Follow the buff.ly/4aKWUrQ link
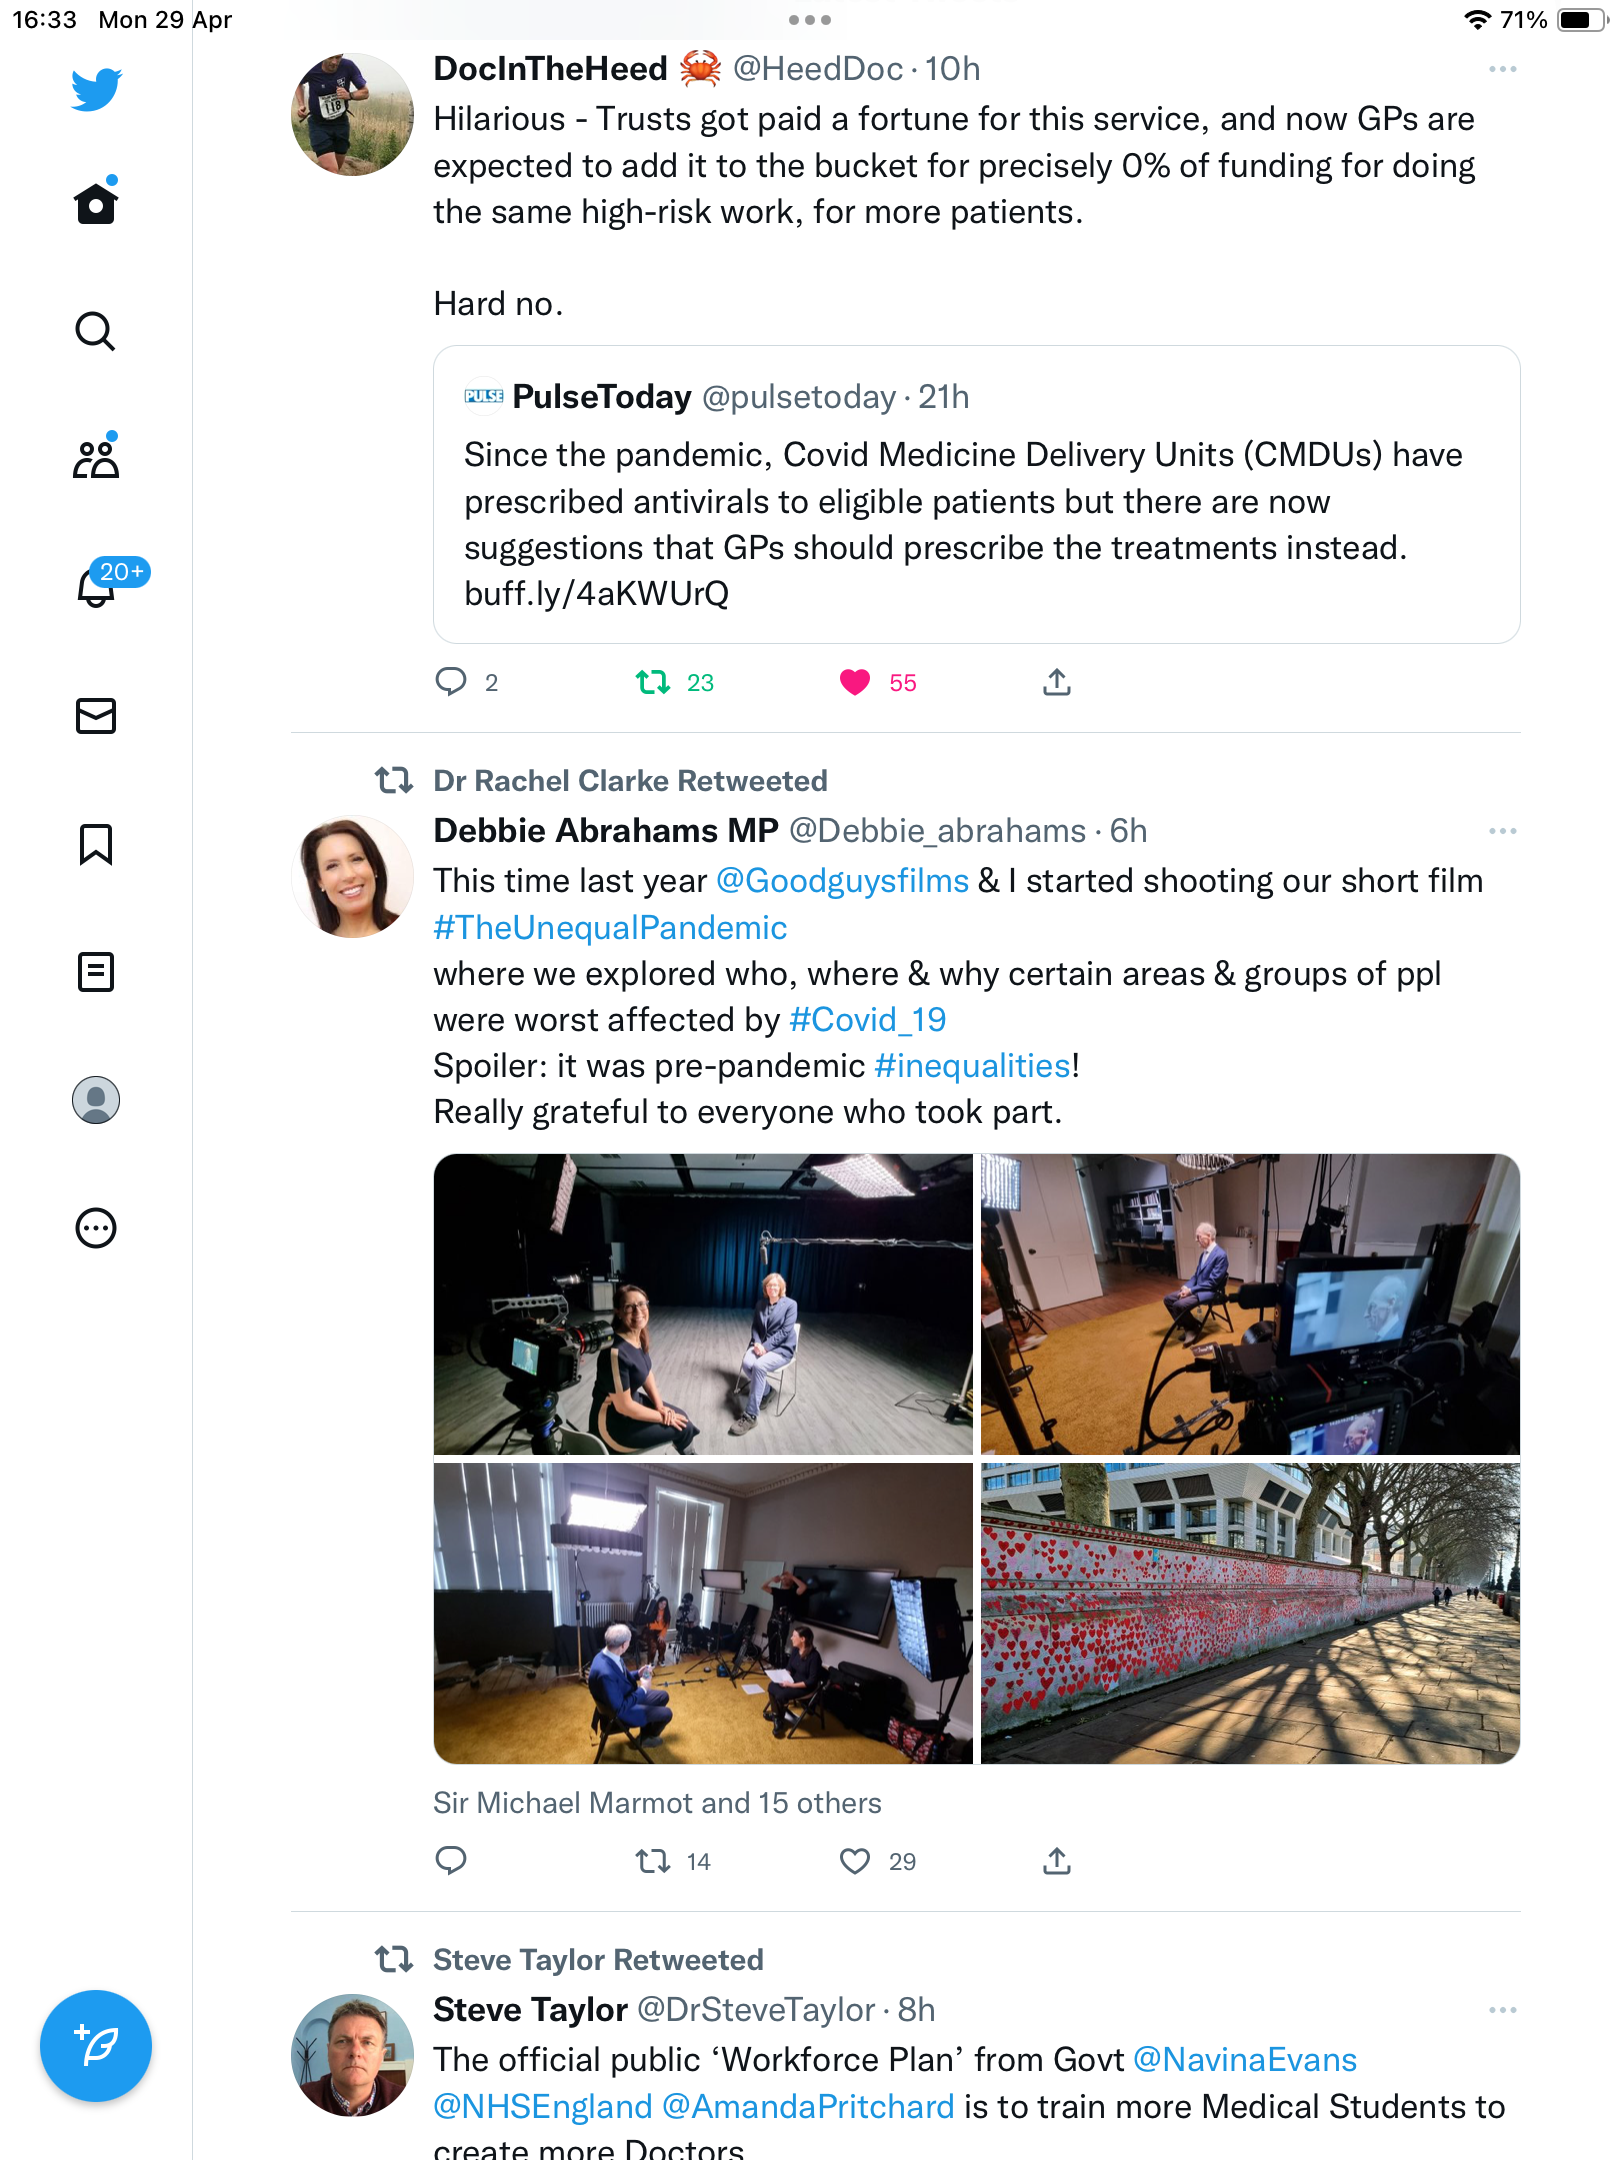 596,594
